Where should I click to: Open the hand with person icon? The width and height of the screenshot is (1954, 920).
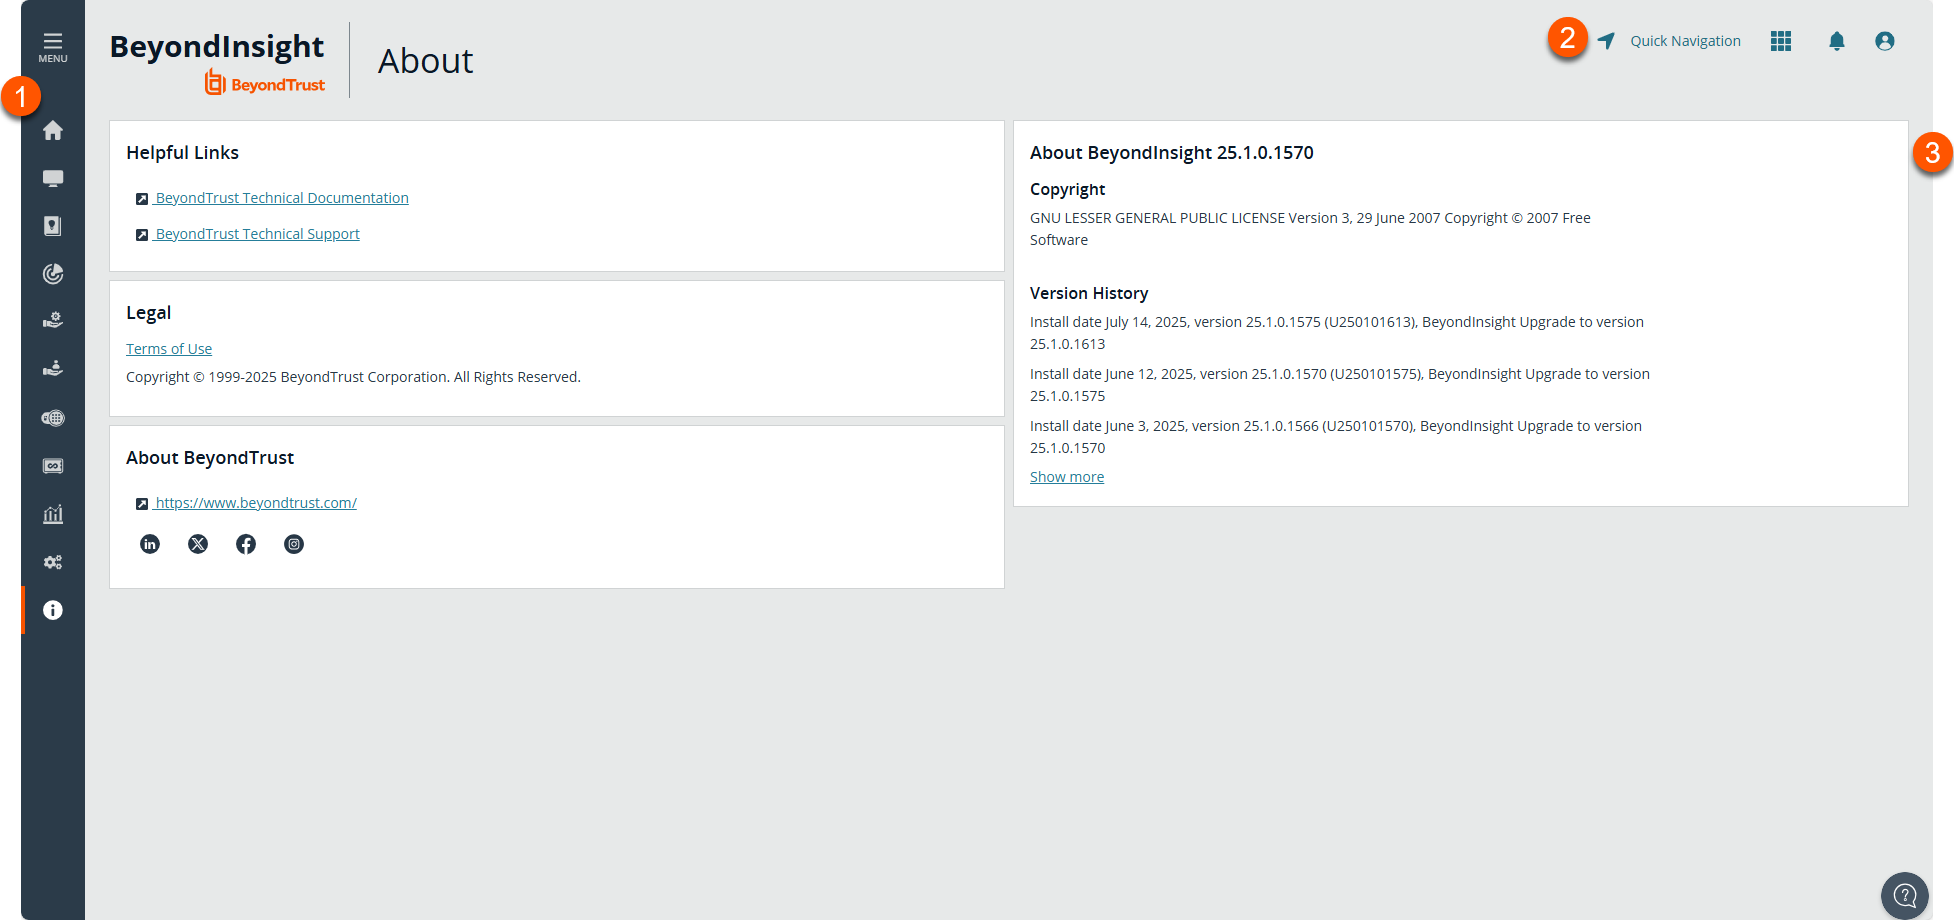coord(53,368)
